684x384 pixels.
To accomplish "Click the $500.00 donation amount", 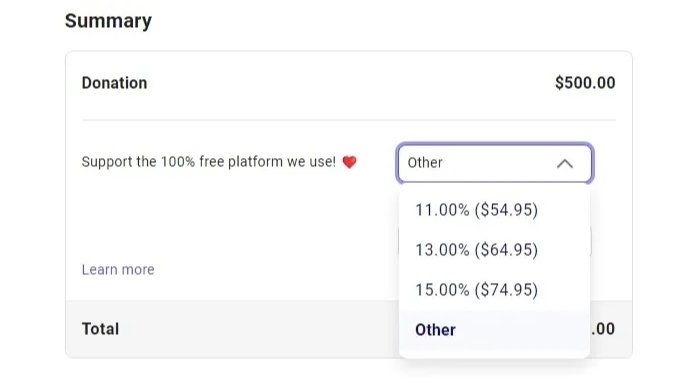I will pyautogui.click(x=585, y=83).
